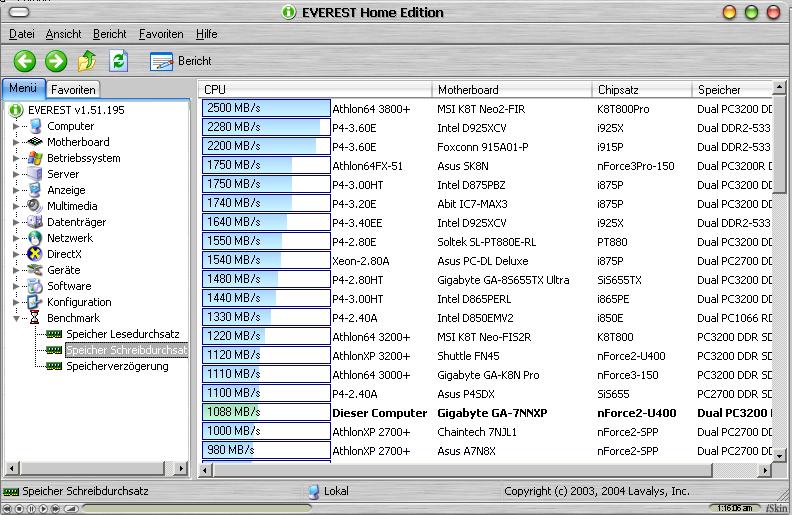The height and width of the screenshot is (515, 792).
Task: Click the nForce3Pro-150 chipset cell
Action: point(635,166)
